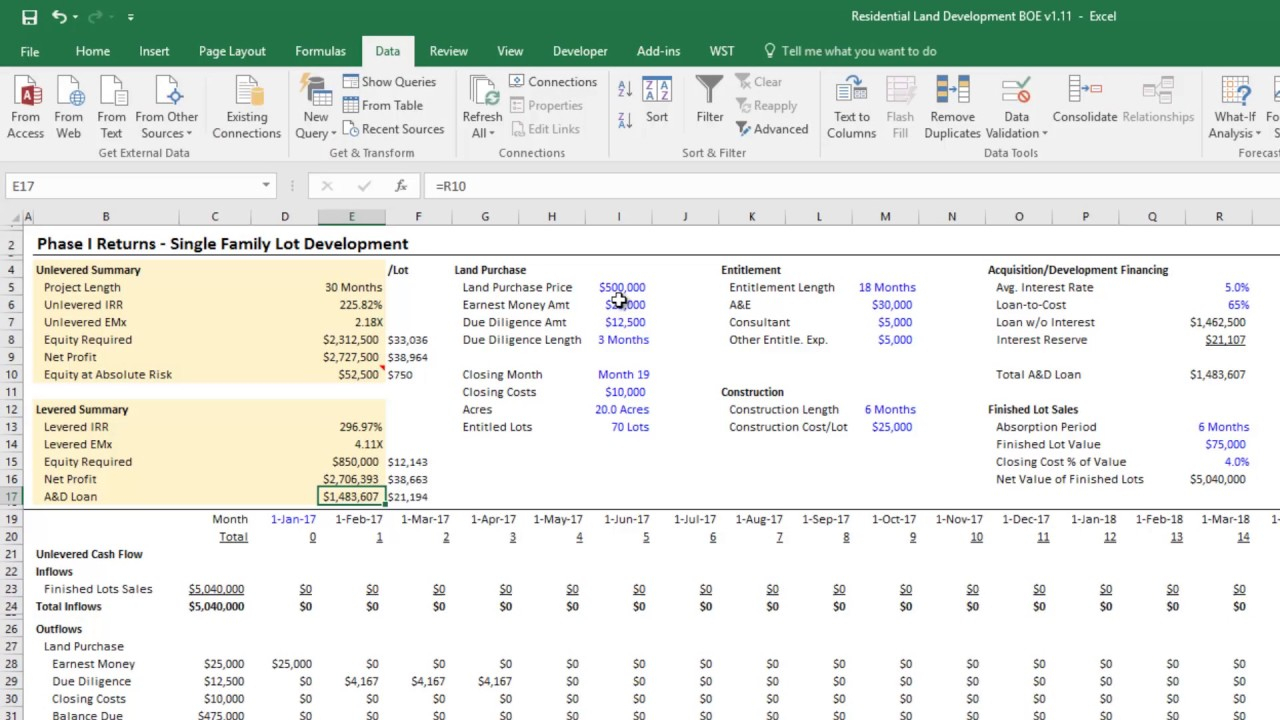Click the Save icon in title bar
Screen dimensions: 1280x720
click(x=29, y=17)
